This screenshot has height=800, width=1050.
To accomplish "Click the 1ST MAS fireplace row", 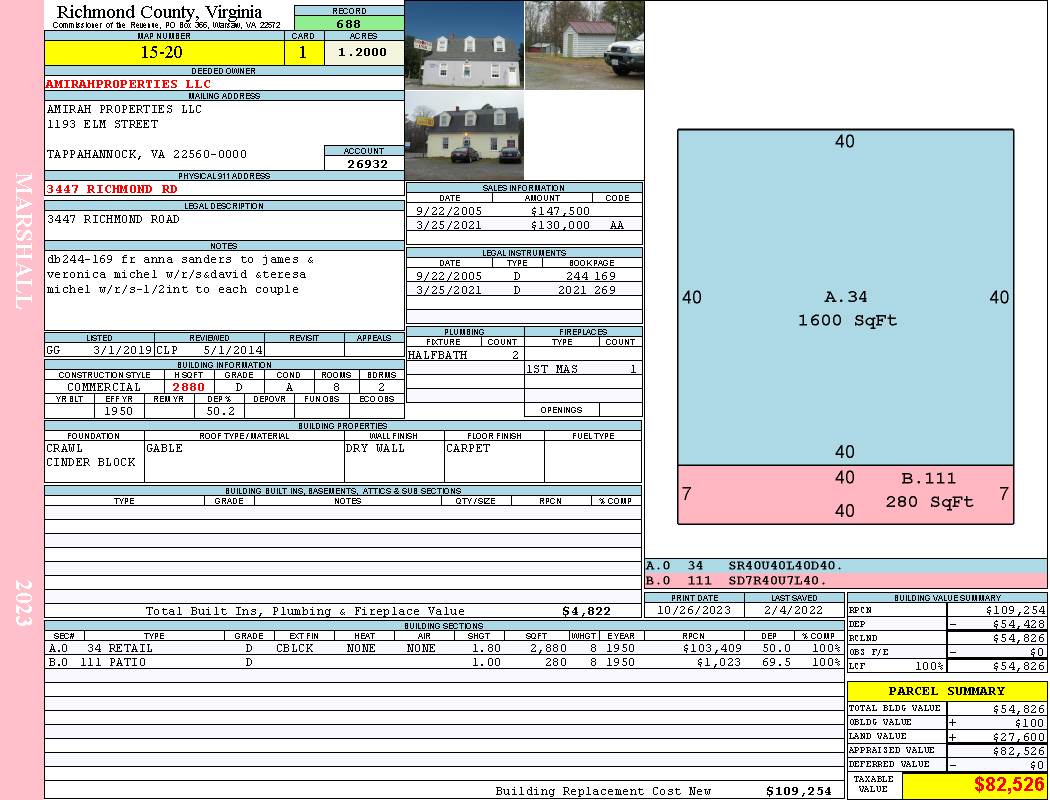I will point(583,369).
